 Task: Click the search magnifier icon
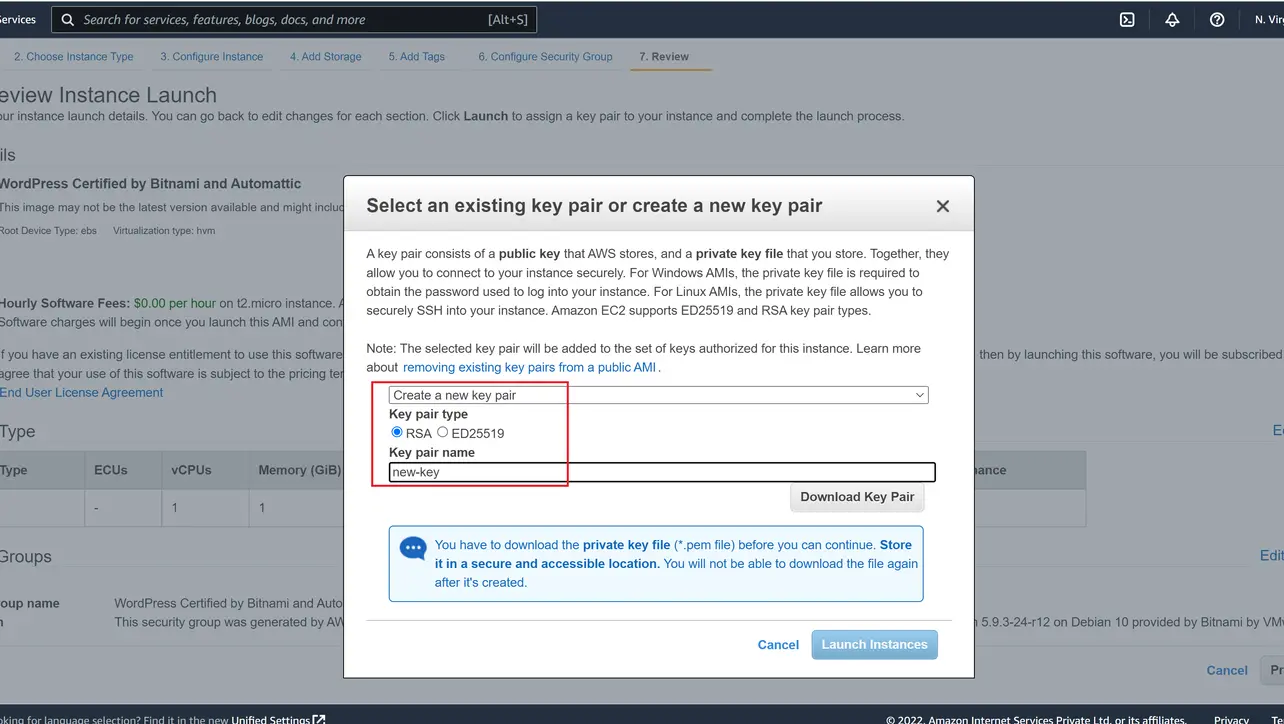(x=68, y=19)
